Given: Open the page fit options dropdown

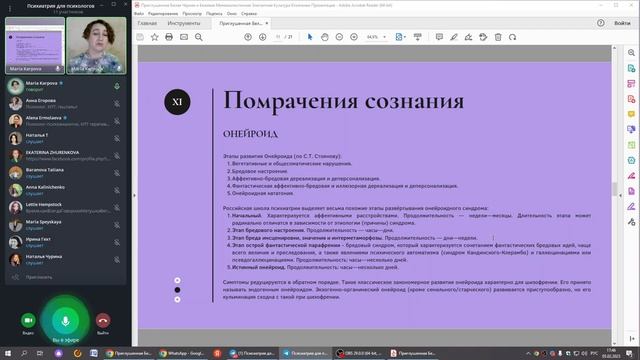Looking at the screenshot, I should [400, 37].
